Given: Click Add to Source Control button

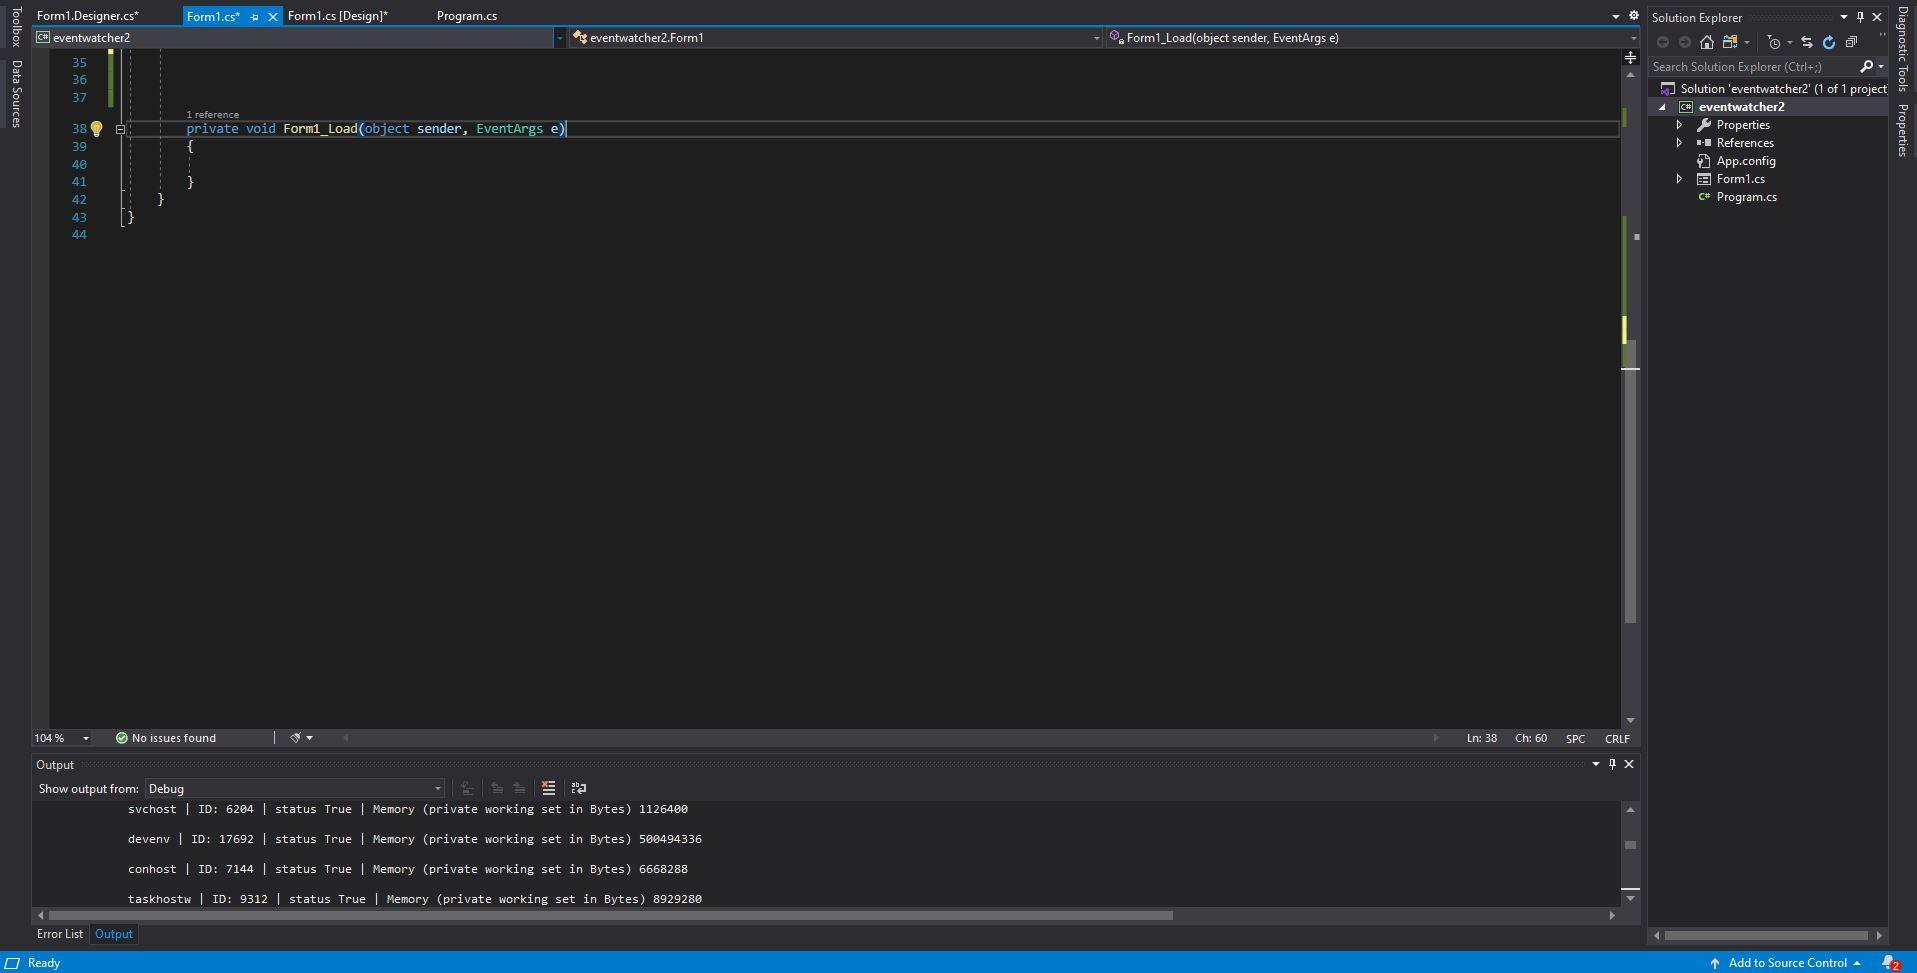Looking at the screenshot, I should [1787, 963].
